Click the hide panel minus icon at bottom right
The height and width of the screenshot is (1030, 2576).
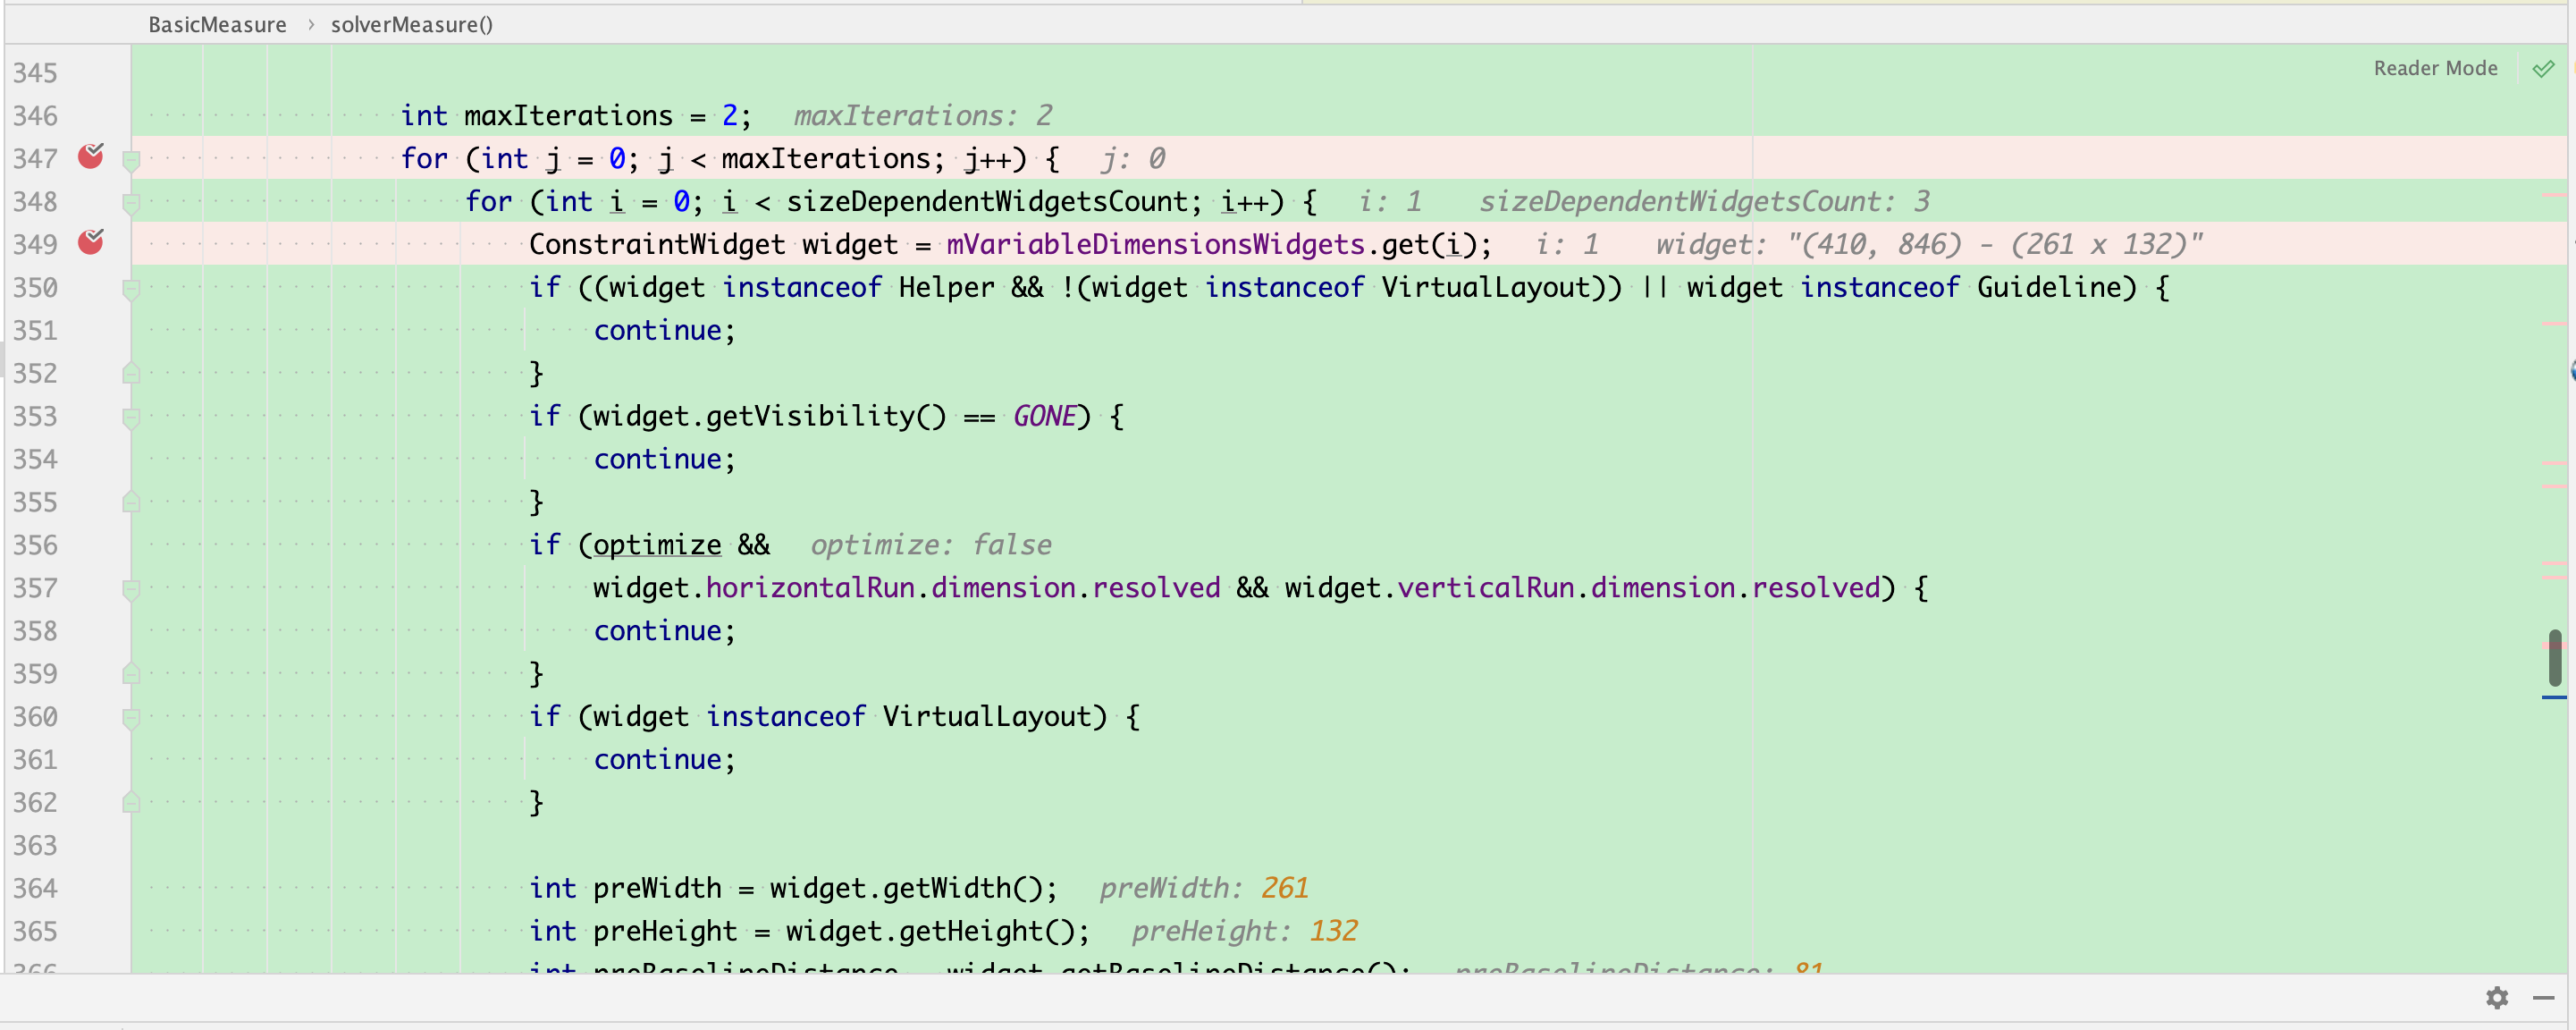coord(2543,997)
